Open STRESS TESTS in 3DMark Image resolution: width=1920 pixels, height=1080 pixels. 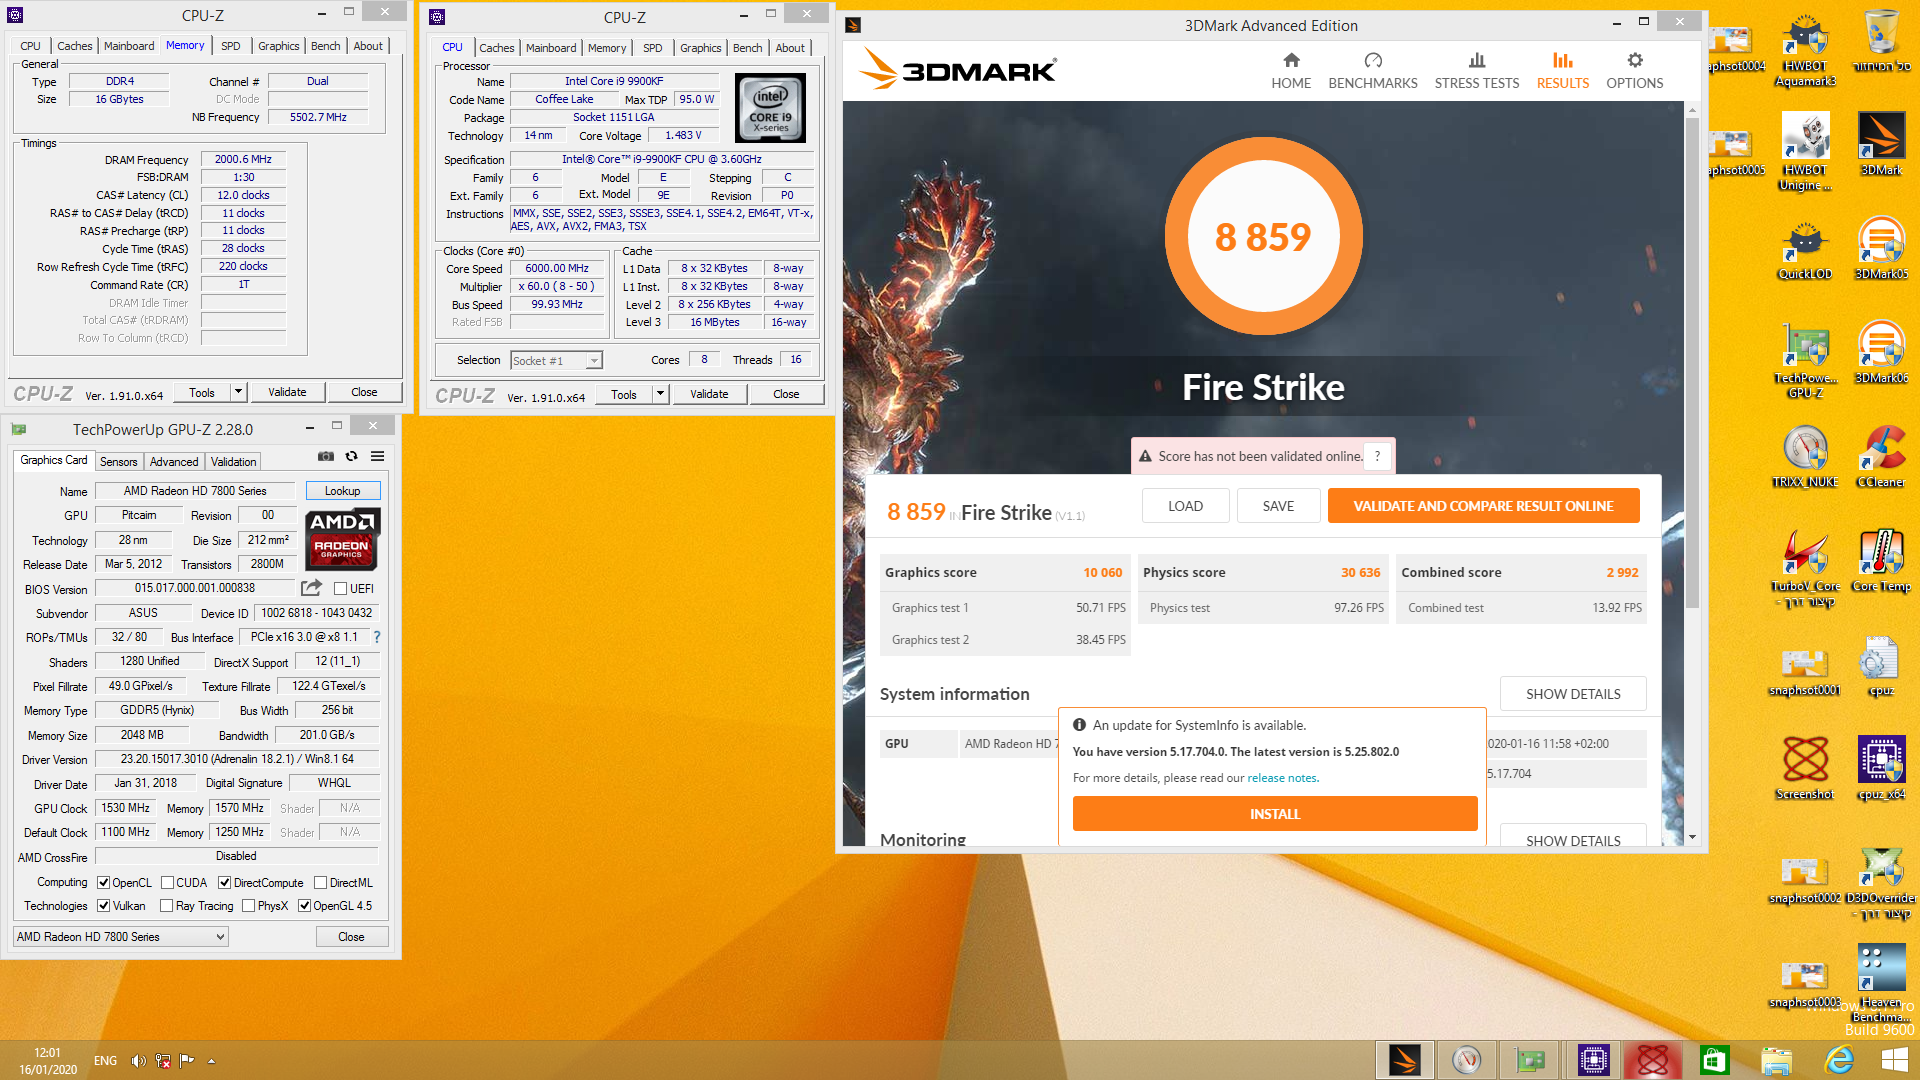(x=1477, y=71)
